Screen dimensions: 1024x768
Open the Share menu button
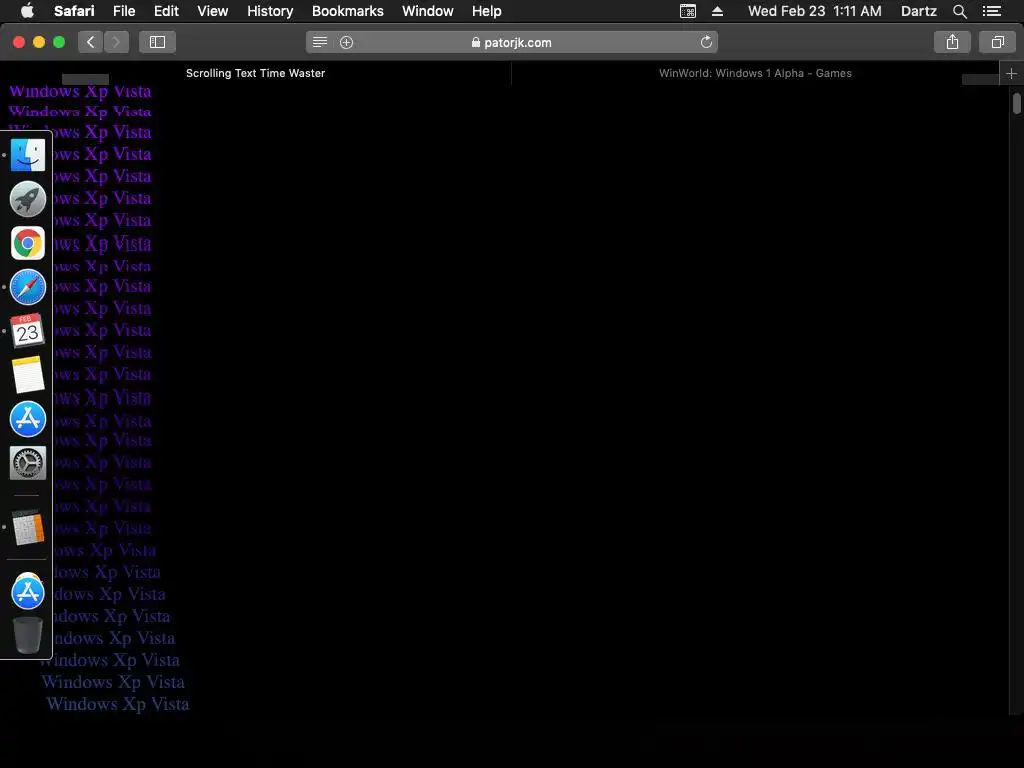tap(952, 42)
